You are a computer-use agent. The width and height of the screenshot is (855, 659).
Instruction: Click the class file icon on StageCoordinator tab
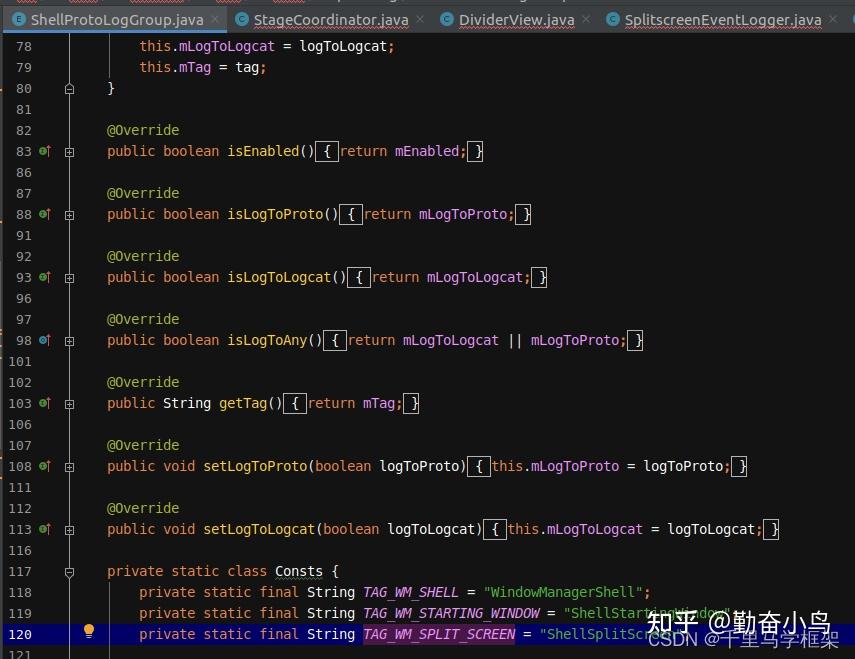click(x=242, y=20)
